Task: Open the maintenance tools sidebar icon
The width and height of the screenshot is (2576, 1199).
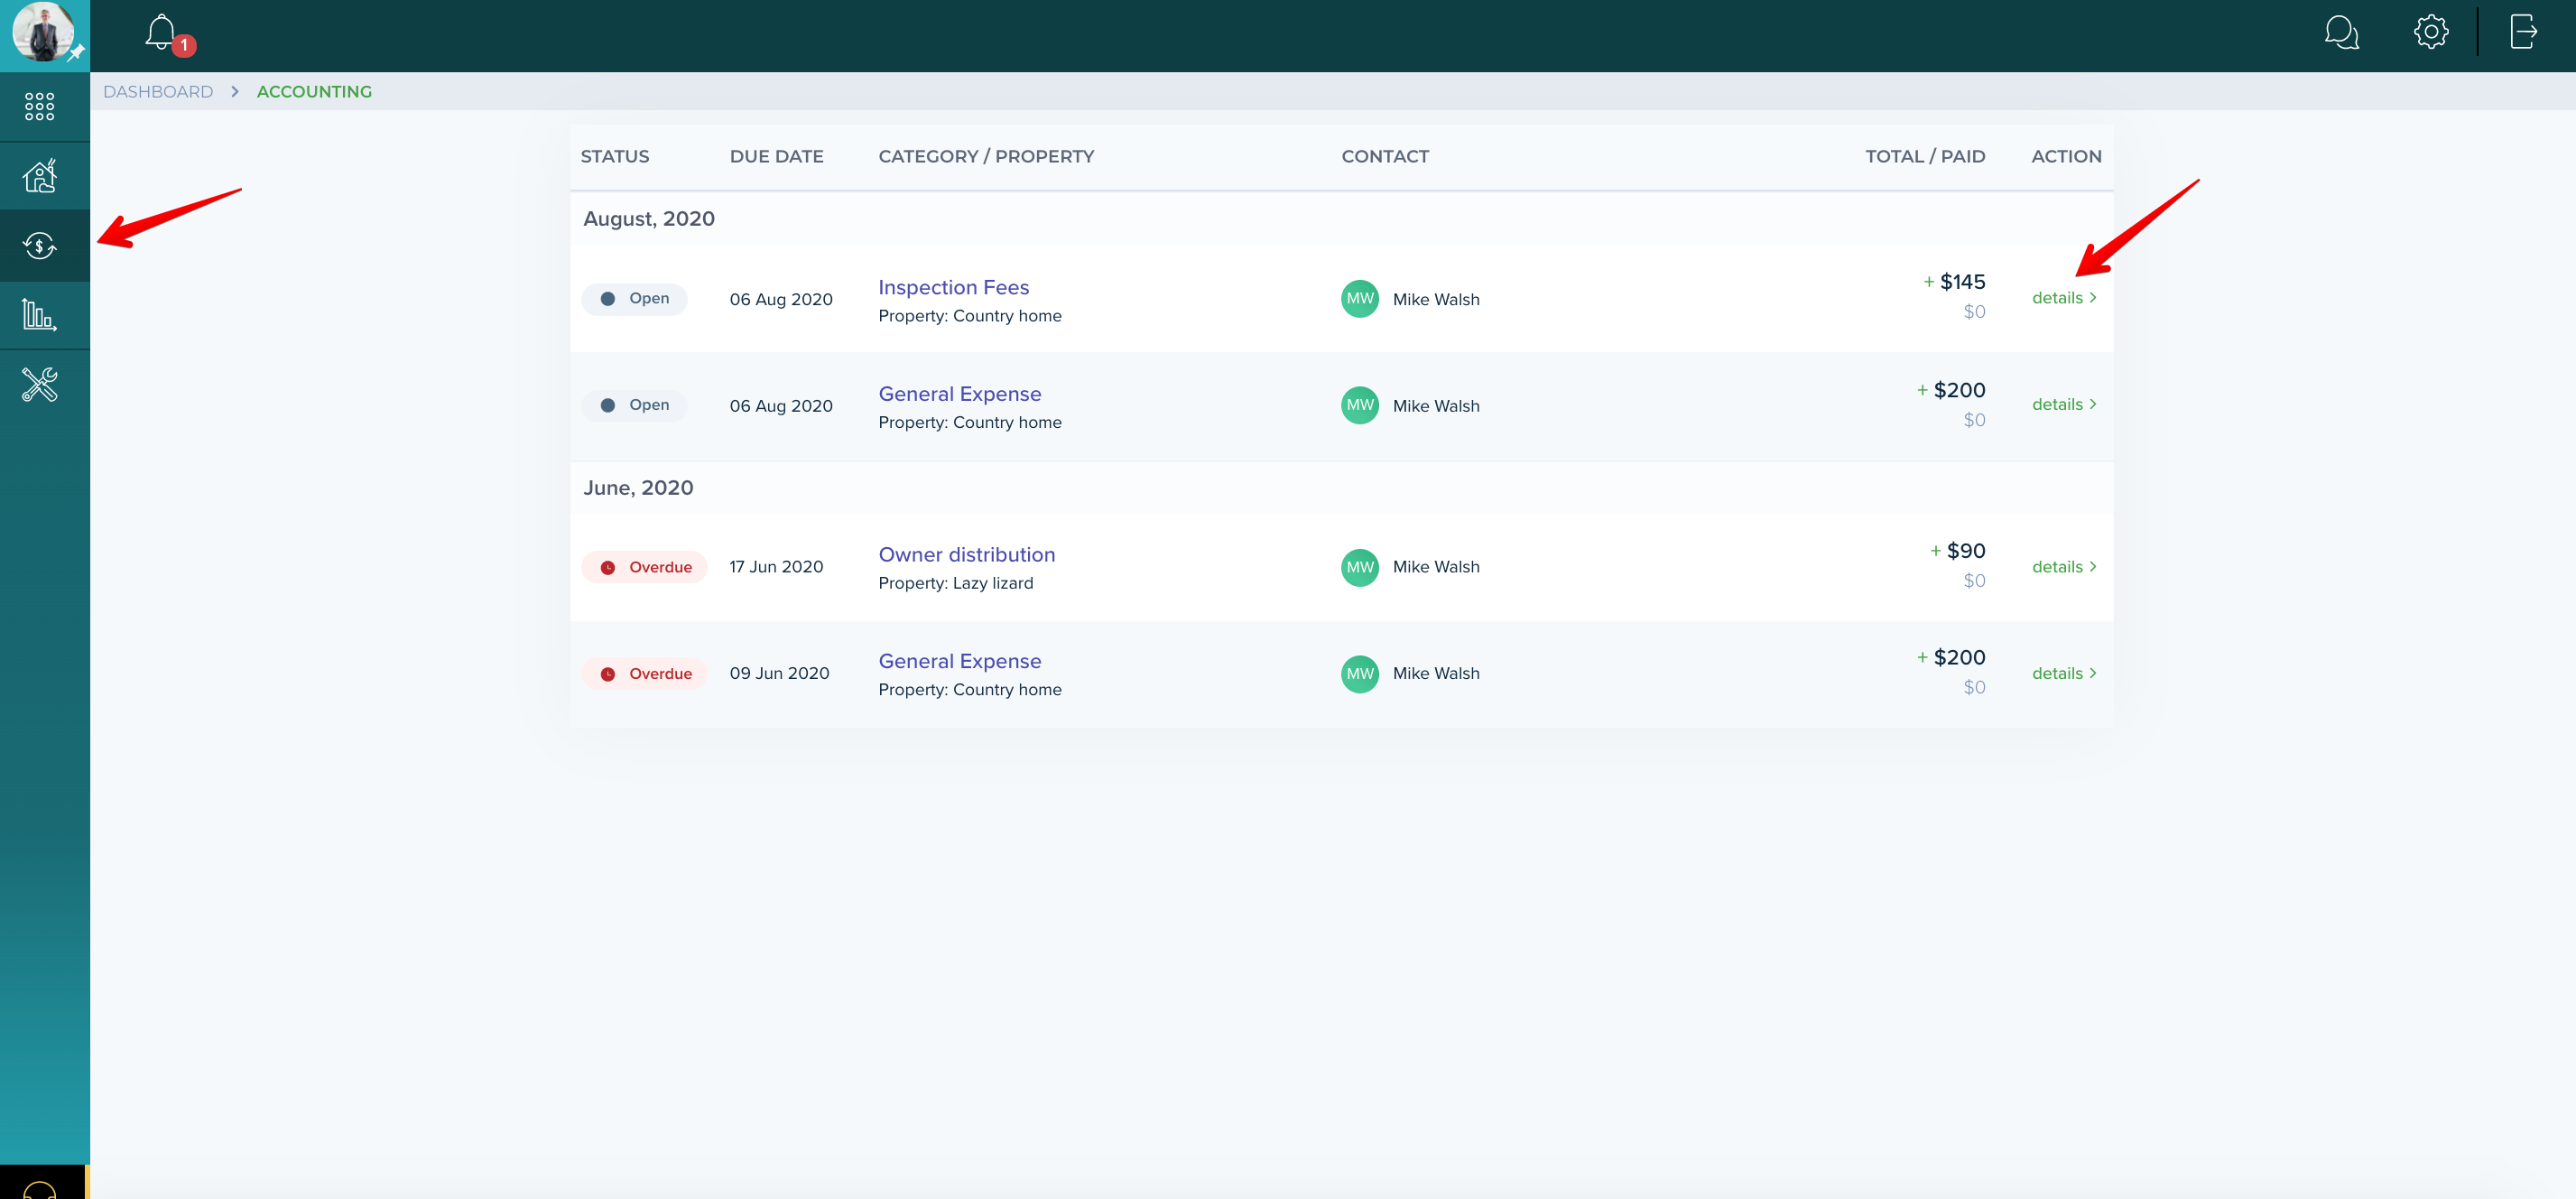Action: (x=40, y=384)
